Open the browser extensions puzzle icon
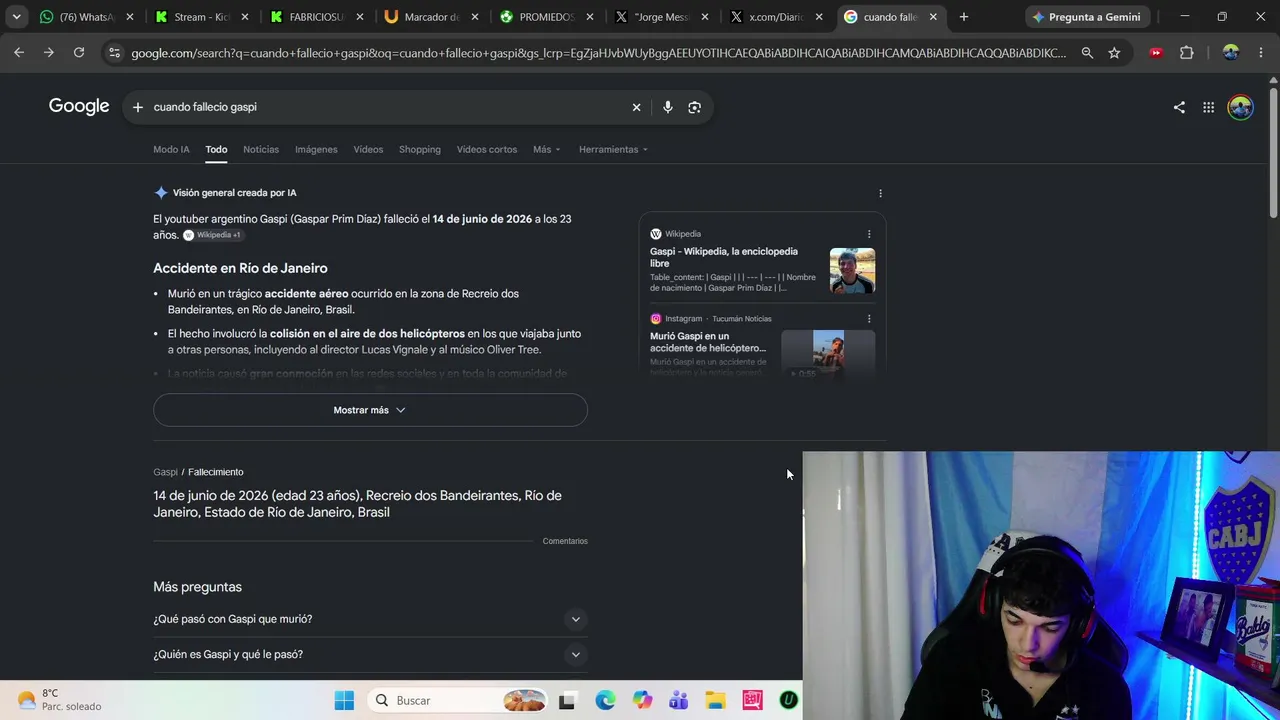Image resolution: width=1280 pixels, height=720 pixels. pyautogui.click(x=1187, y=53)
